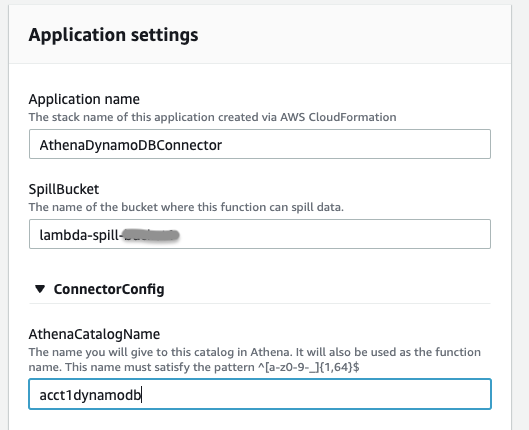Collapse the ConnectorConfig triangle arrow
Viewport: 529px width, 430px height.
(x=40, y=289)
